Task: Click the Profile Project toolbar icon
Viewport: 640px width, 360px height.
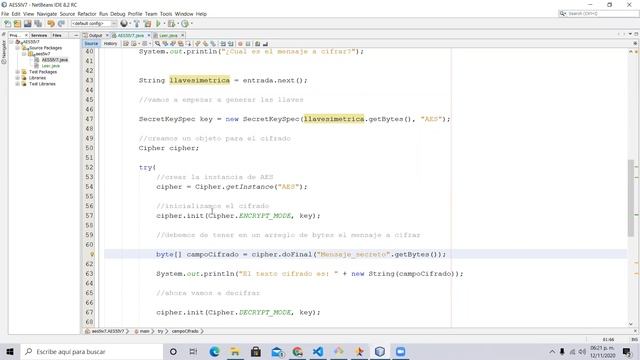Action: [x=185, y=24]
